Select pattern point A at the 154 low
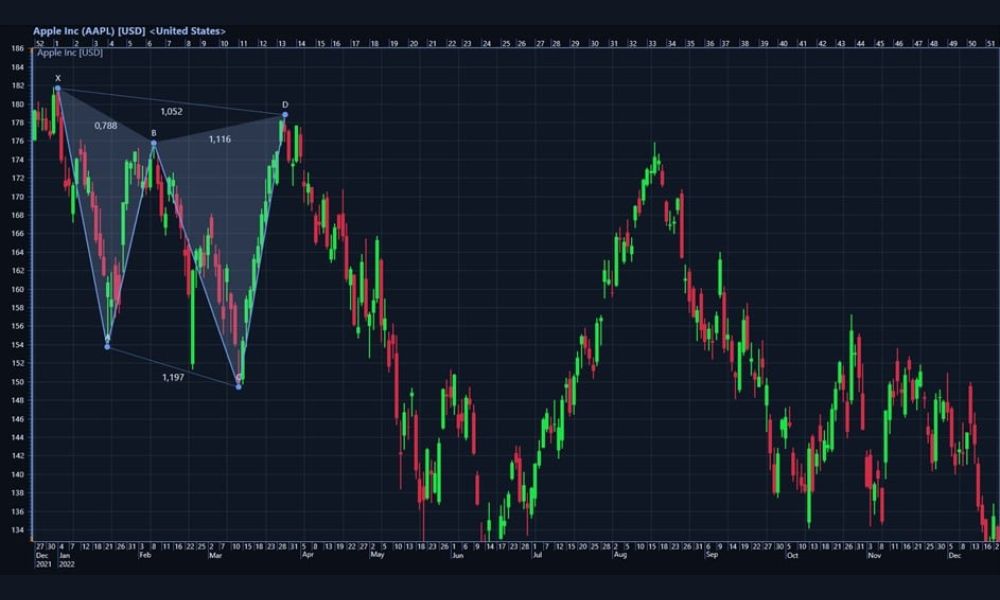Screen dimensions: 1000x600 [x=107, y=346]
